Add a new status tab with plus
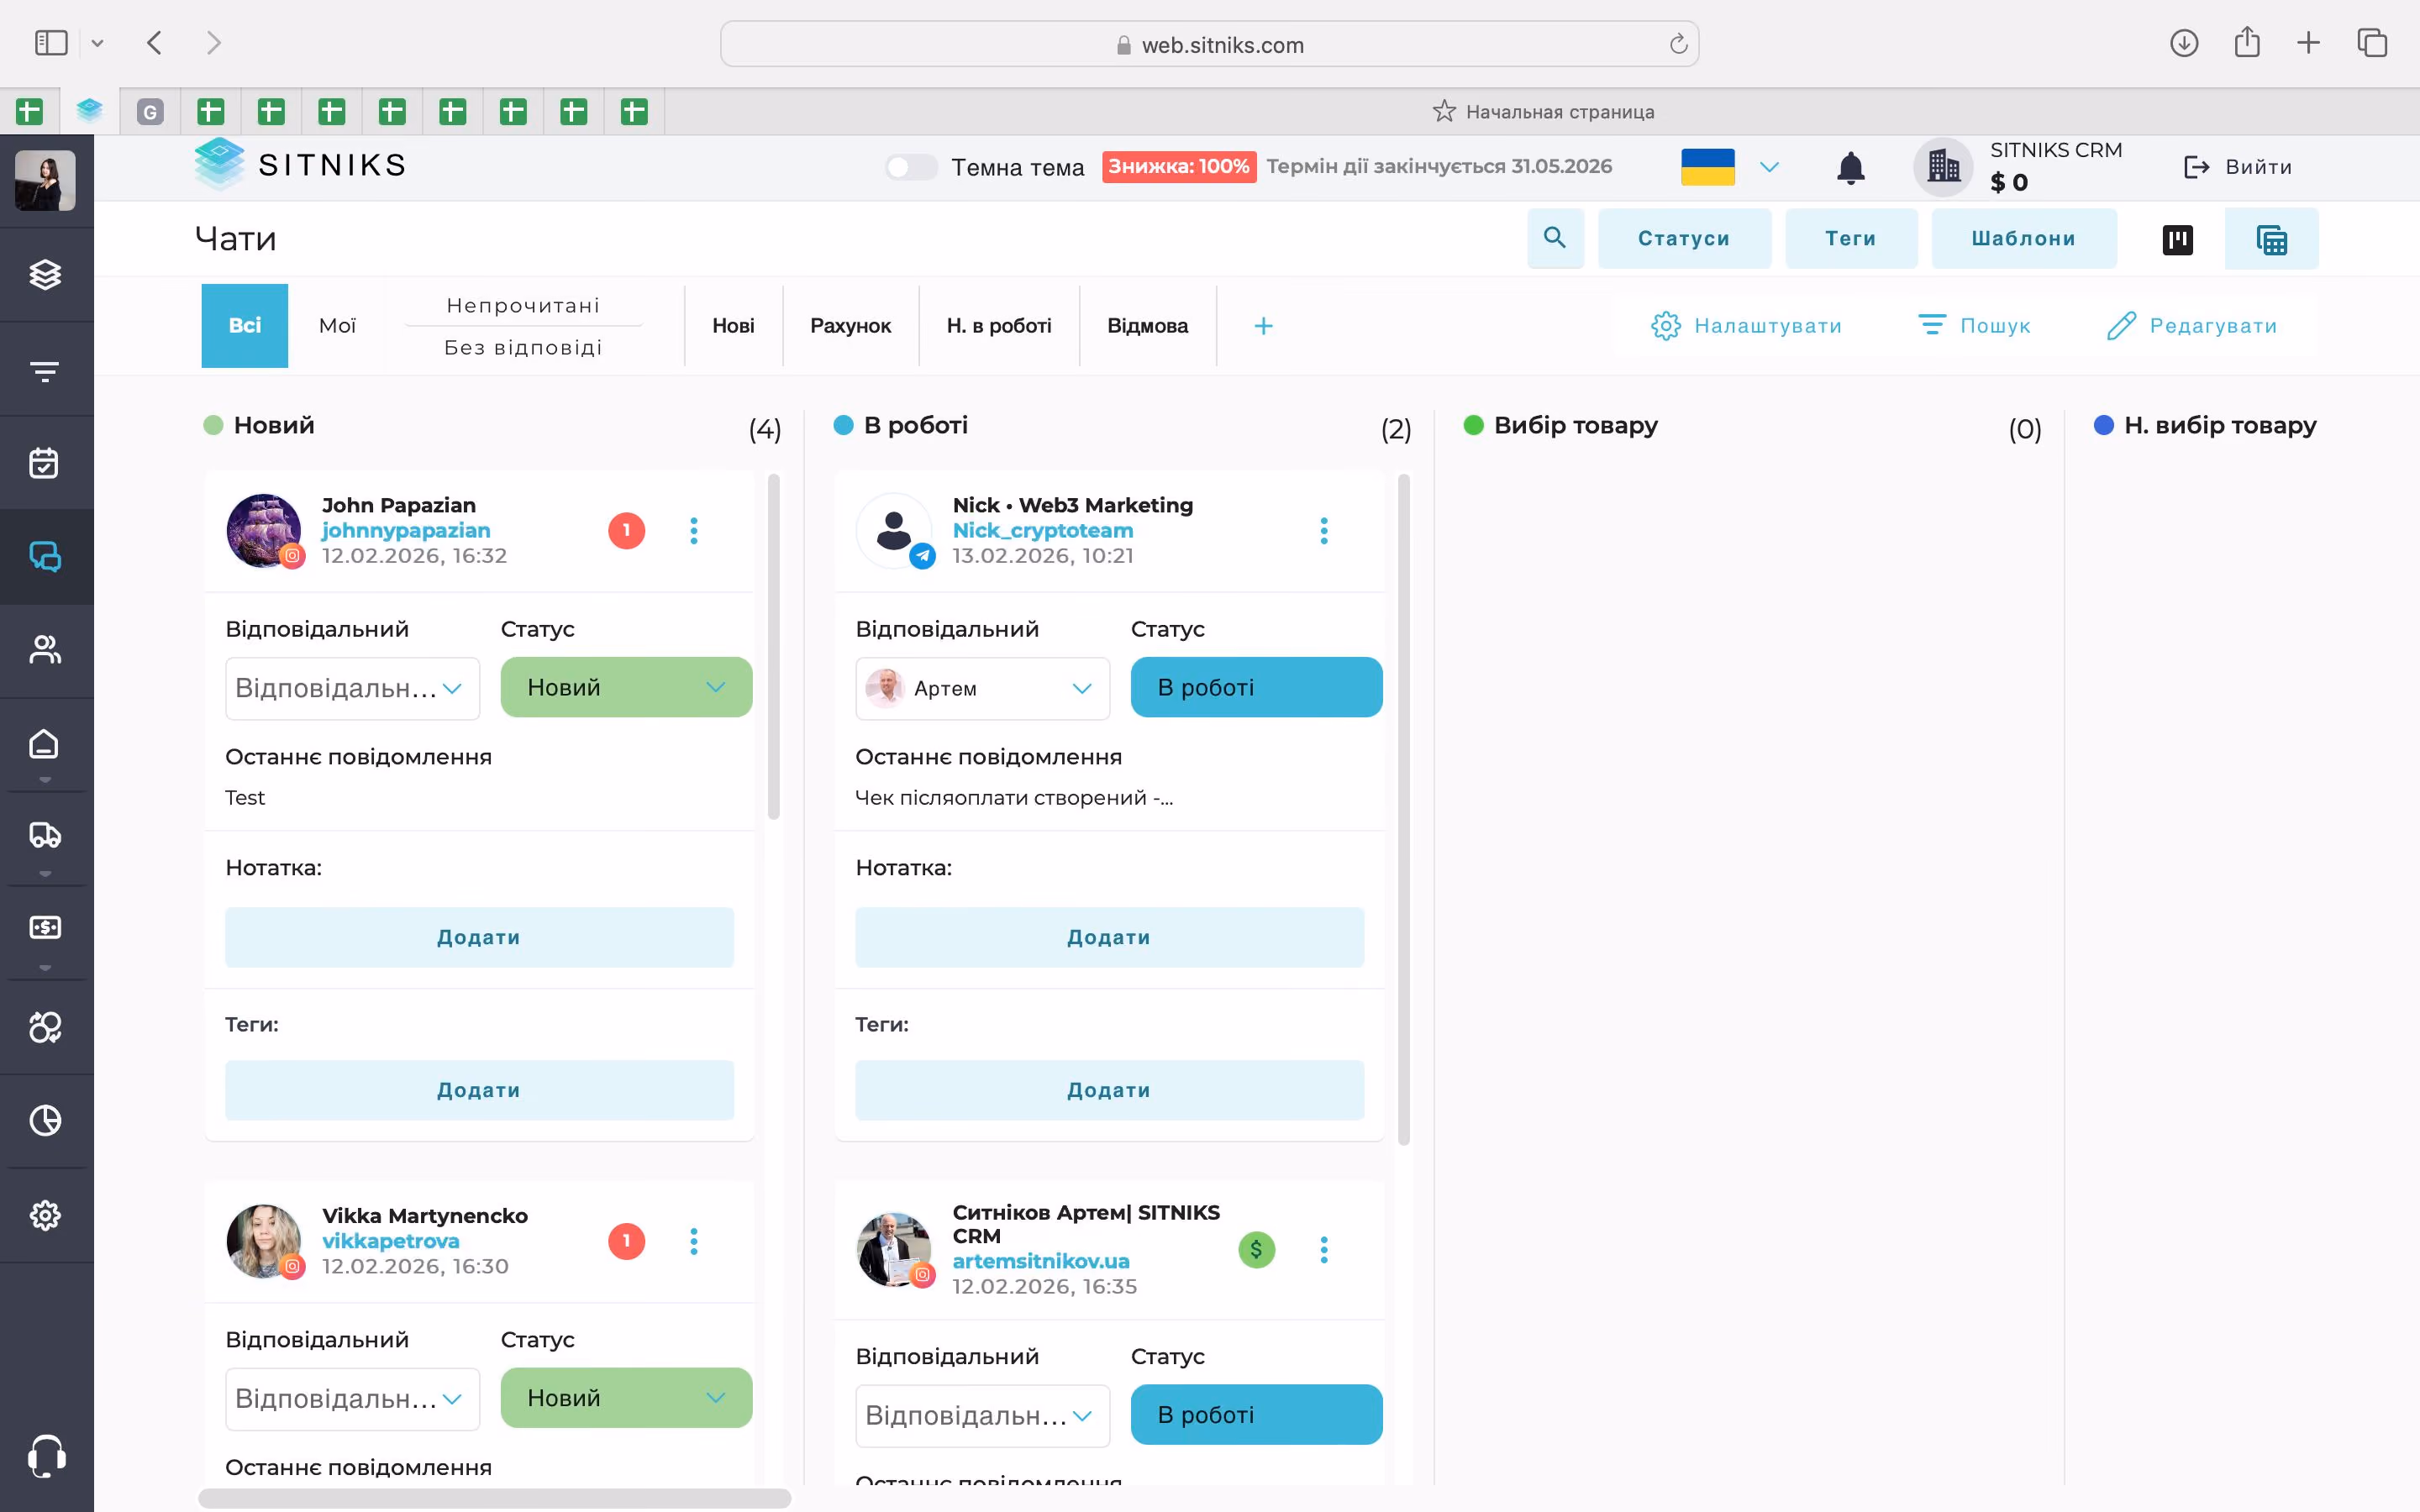 click(1264, 326)
